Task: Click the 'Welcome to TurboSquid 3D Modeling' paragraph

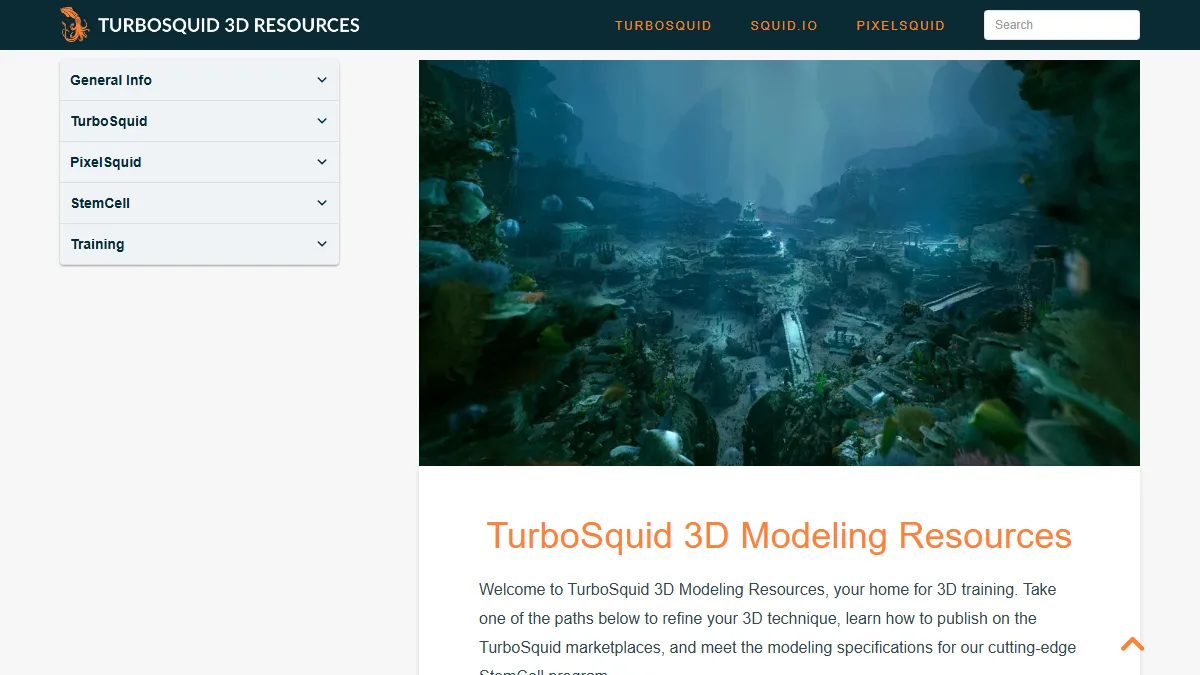Action: (778, 628)
